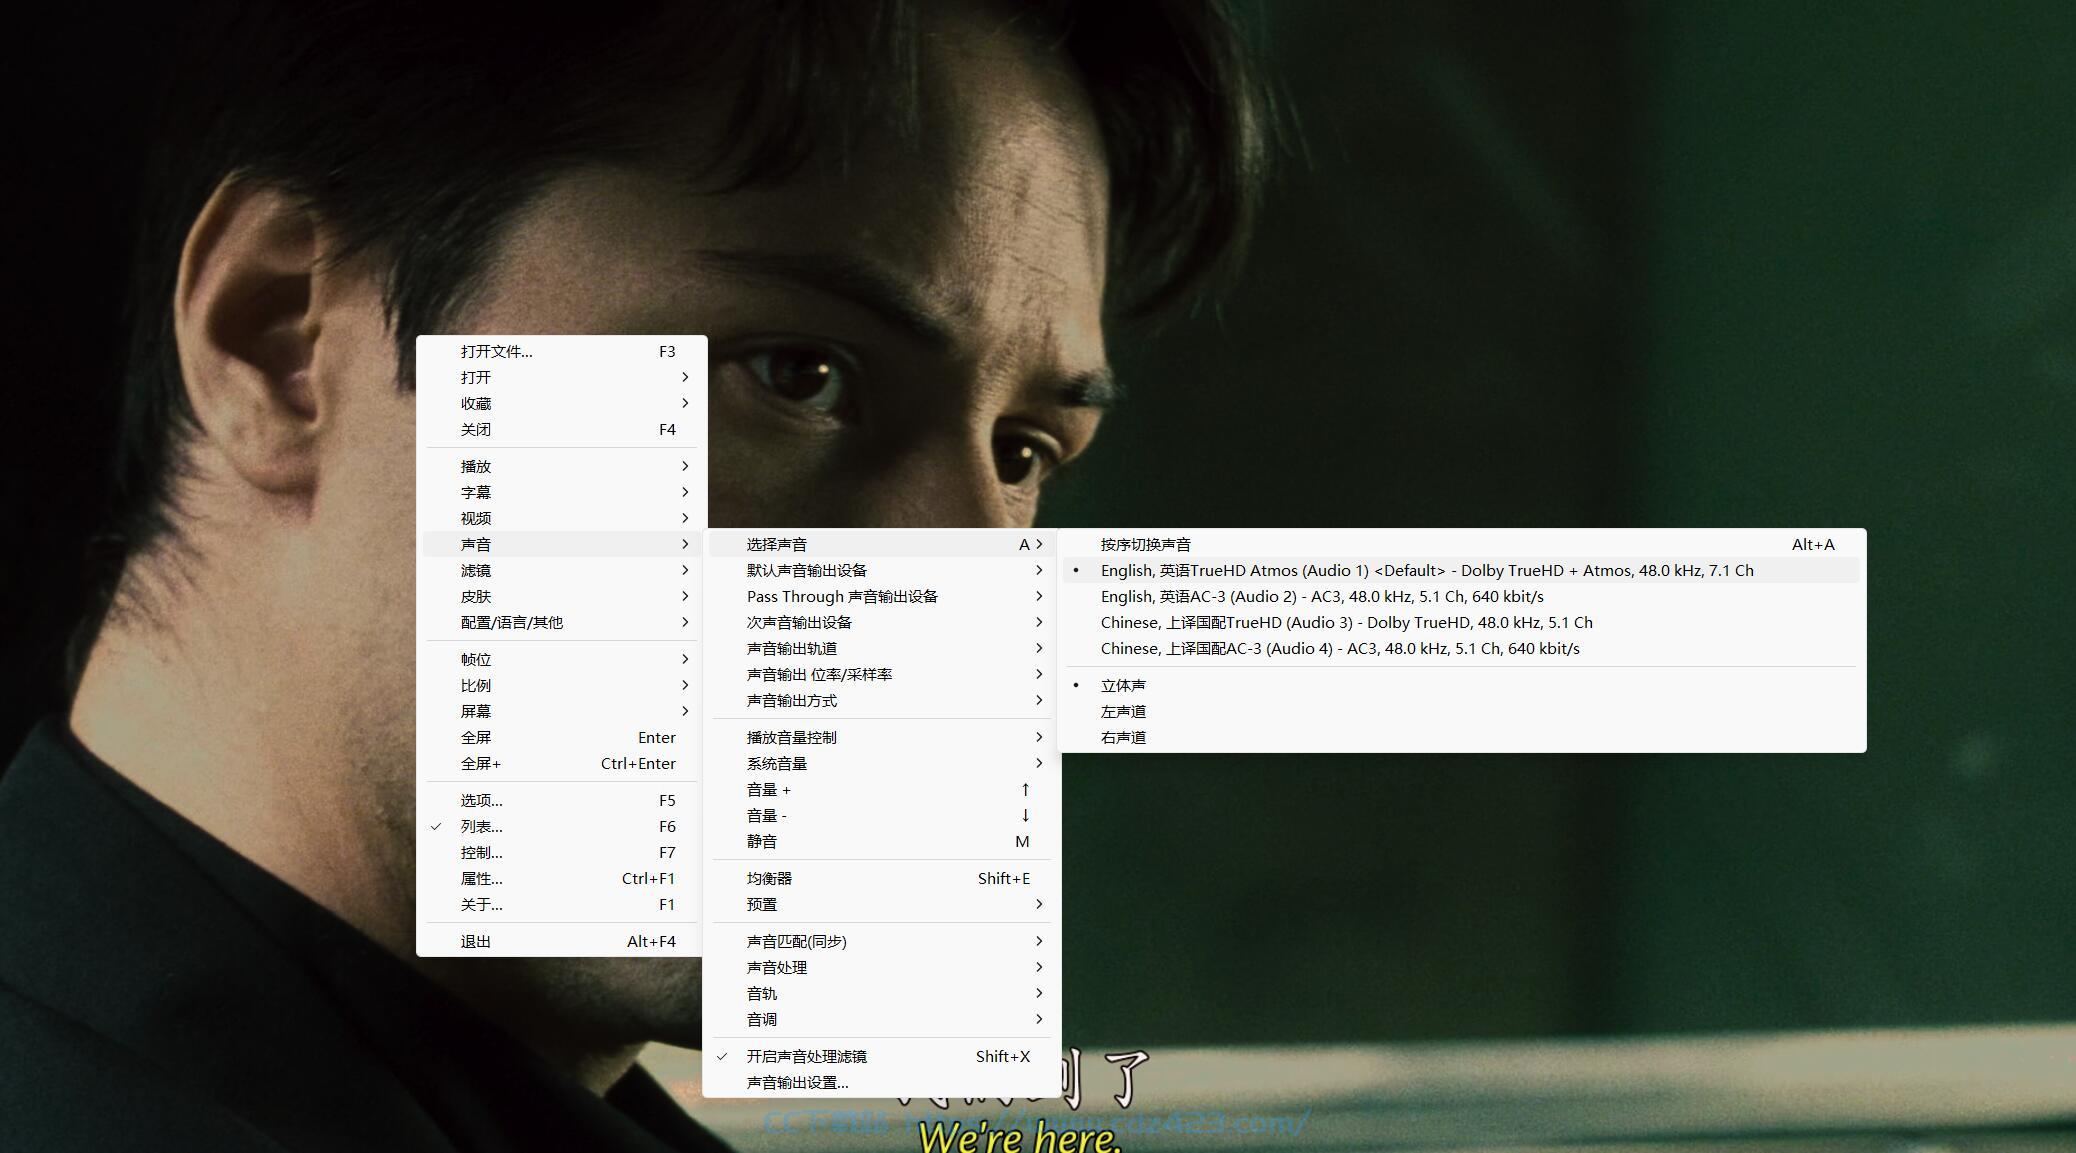Click 全屏 Enter menu entry
Screen dimensions: 2076x1153
pos(562,737)
